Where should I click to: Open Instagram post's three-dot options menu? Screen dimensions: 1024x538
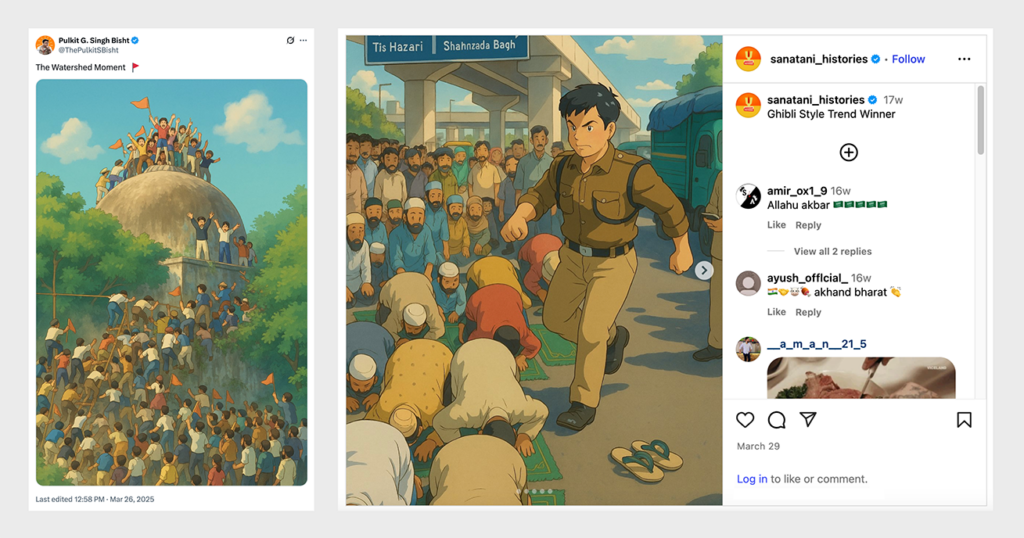964,59
